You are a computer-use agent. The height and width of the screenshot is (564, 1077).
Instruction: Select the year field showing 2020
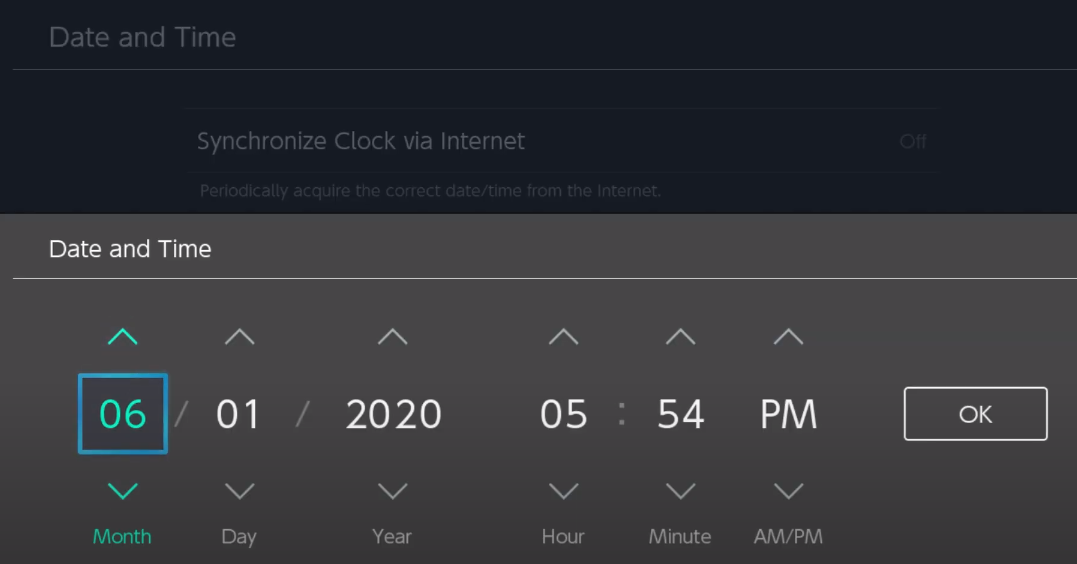tap(393, 414)
